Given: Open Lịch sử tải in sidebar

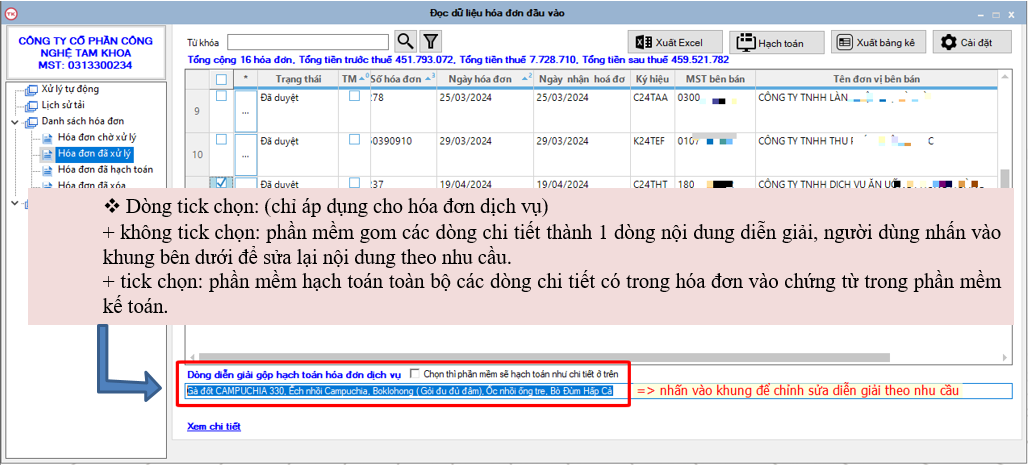Looking at the screenshot, I should (x=63, y=105).
